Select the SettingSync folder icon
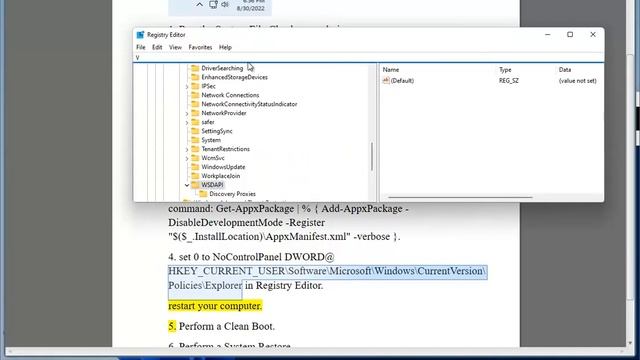Screen dimensions: 640x360 [195, 131]
